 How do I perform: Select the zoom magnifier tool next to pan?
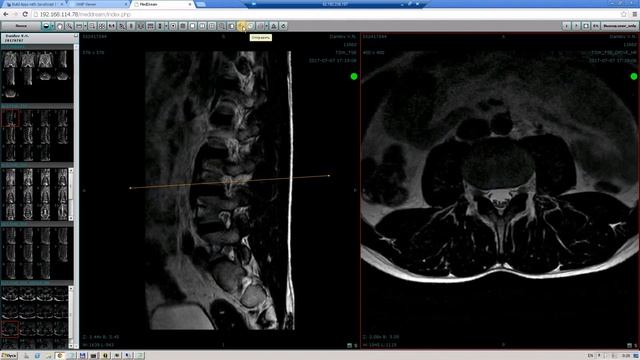click(69, 26)
